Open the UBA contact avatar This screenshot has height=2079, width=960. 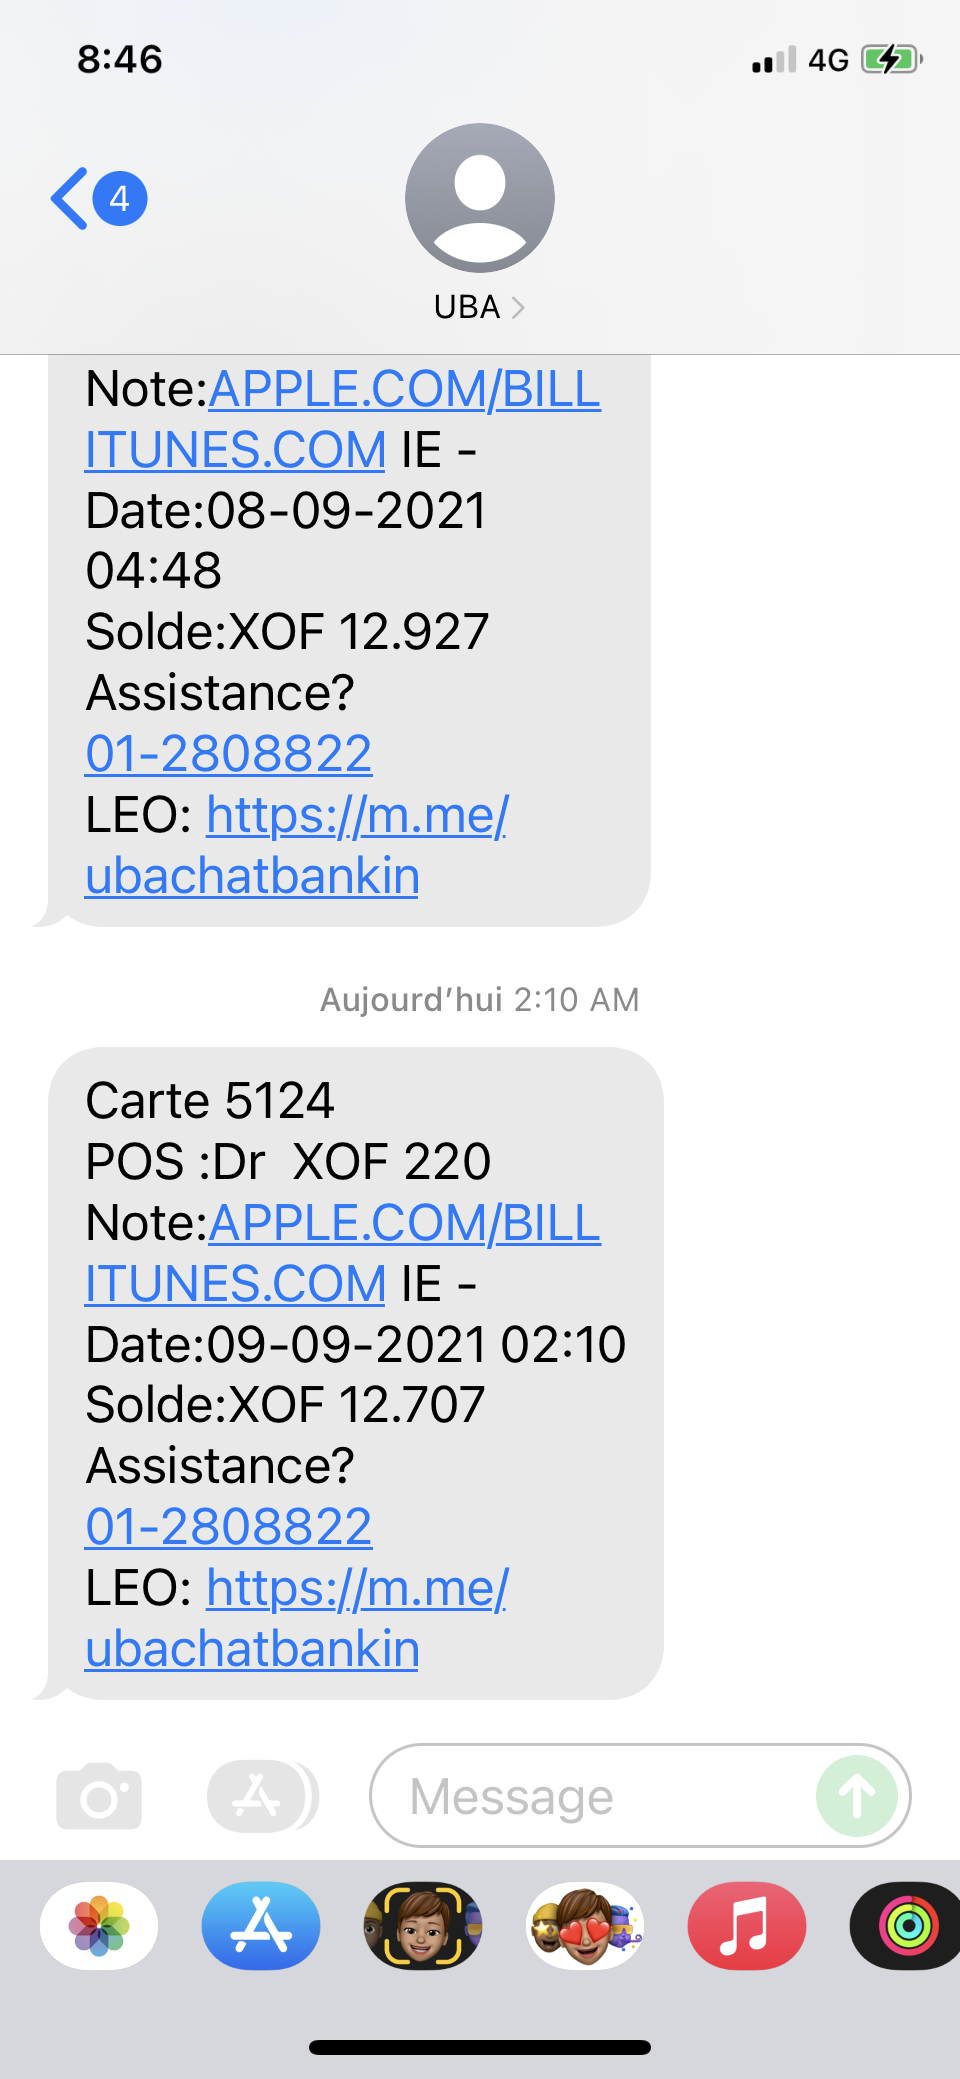click(x=480, y=198)
